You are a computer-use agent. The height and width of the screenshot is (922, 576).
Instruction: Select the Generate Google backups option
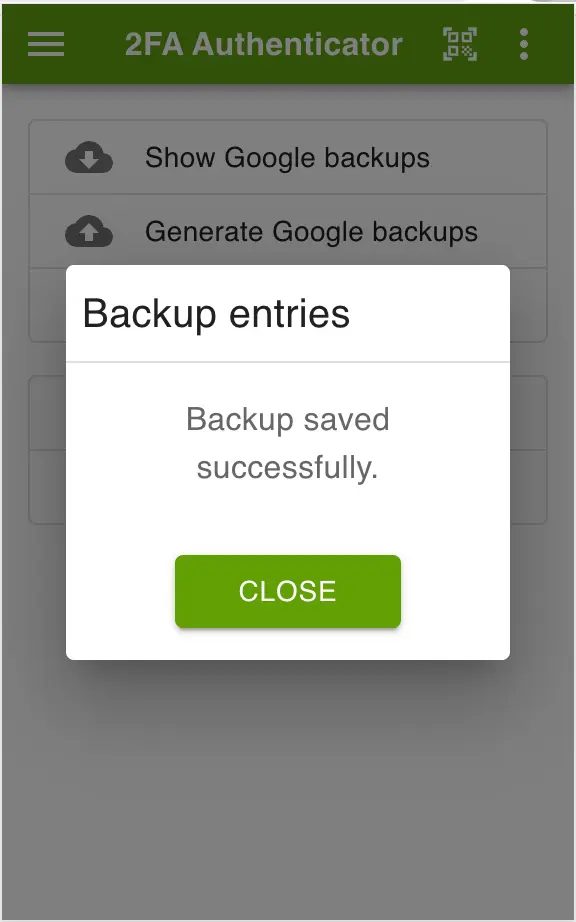point(311,231)
